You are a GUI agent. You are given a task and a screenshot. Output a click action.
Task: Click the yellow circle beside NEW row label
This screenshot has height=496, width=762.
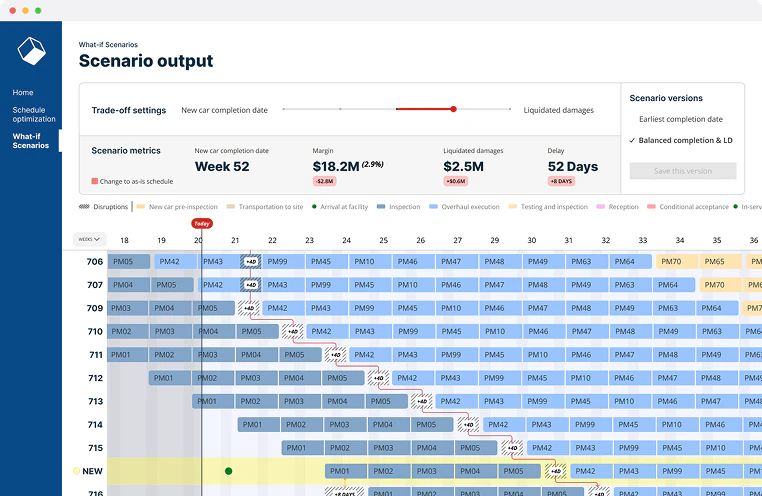[76, 471]
